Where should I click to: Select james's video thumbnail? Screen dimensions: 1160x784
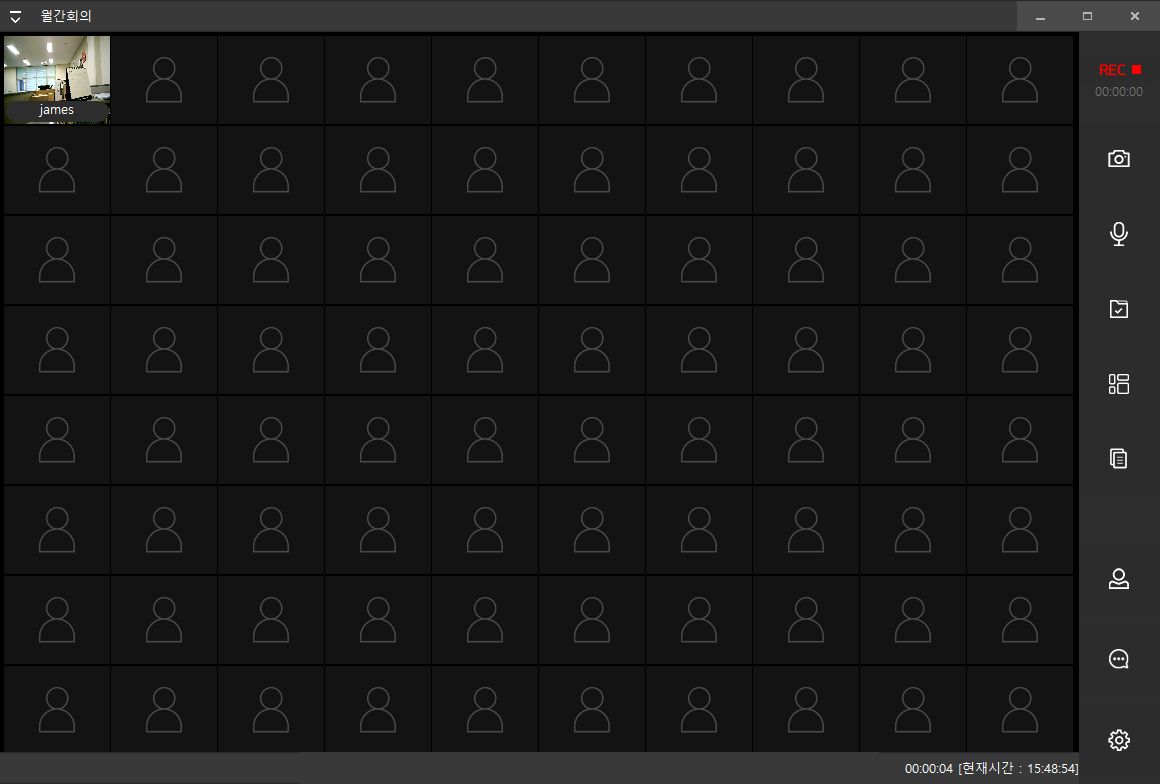[x=57, y=80]
